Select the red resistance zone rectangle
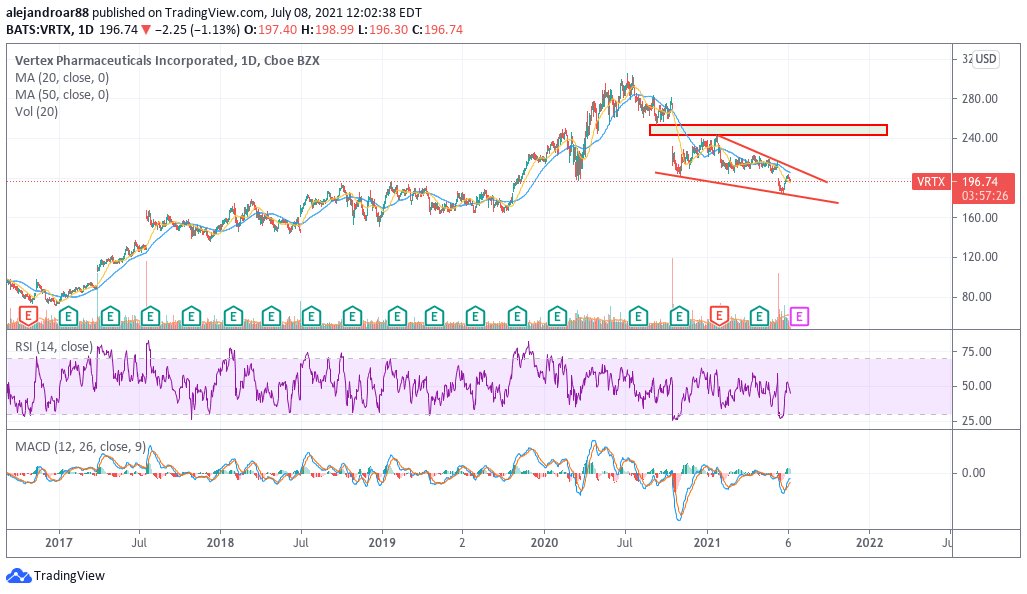Image resolution: width=1027 pixels, height=594 pixels. coord(768,130)
